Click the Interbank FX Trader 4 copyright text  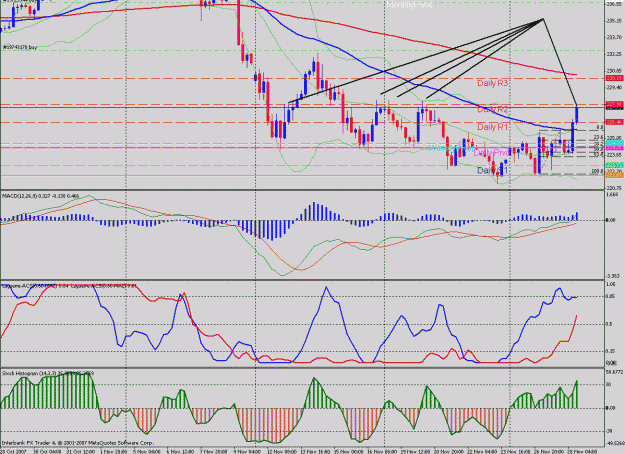pos(77,443)
